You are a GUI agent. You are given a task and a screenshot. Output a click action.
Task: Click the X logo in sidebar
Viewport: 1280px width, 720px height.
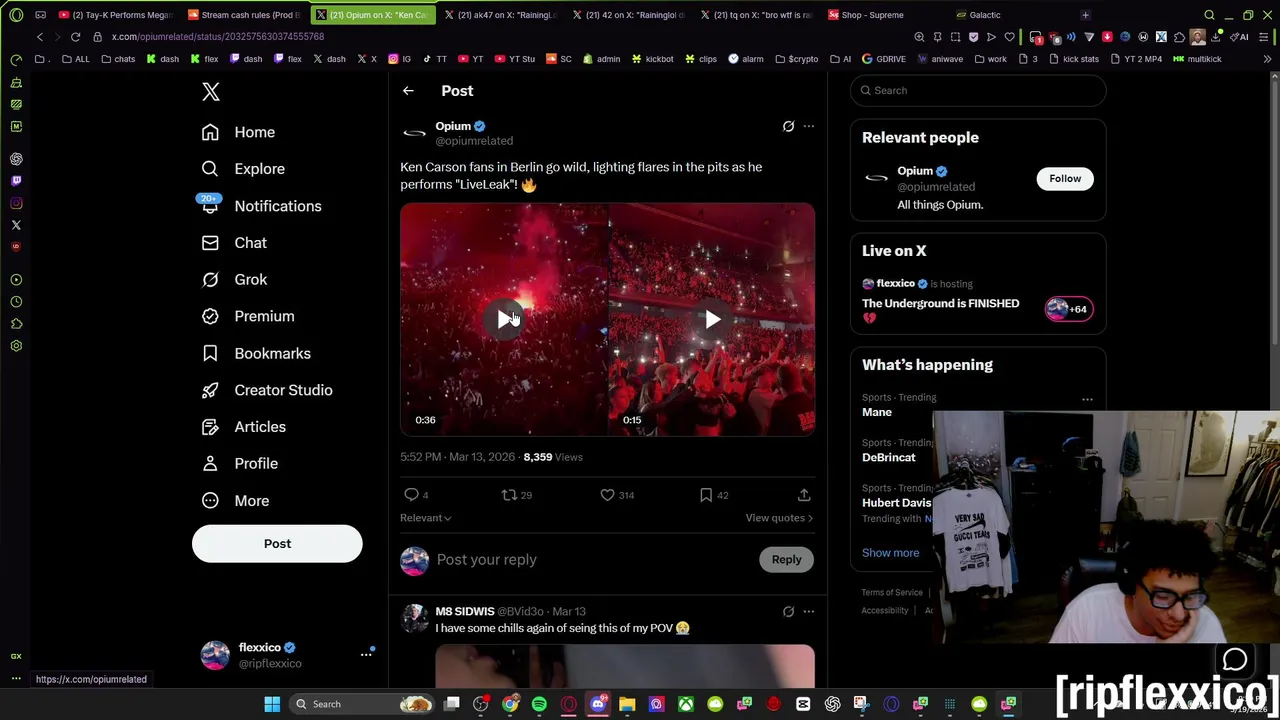pos(210,92)
